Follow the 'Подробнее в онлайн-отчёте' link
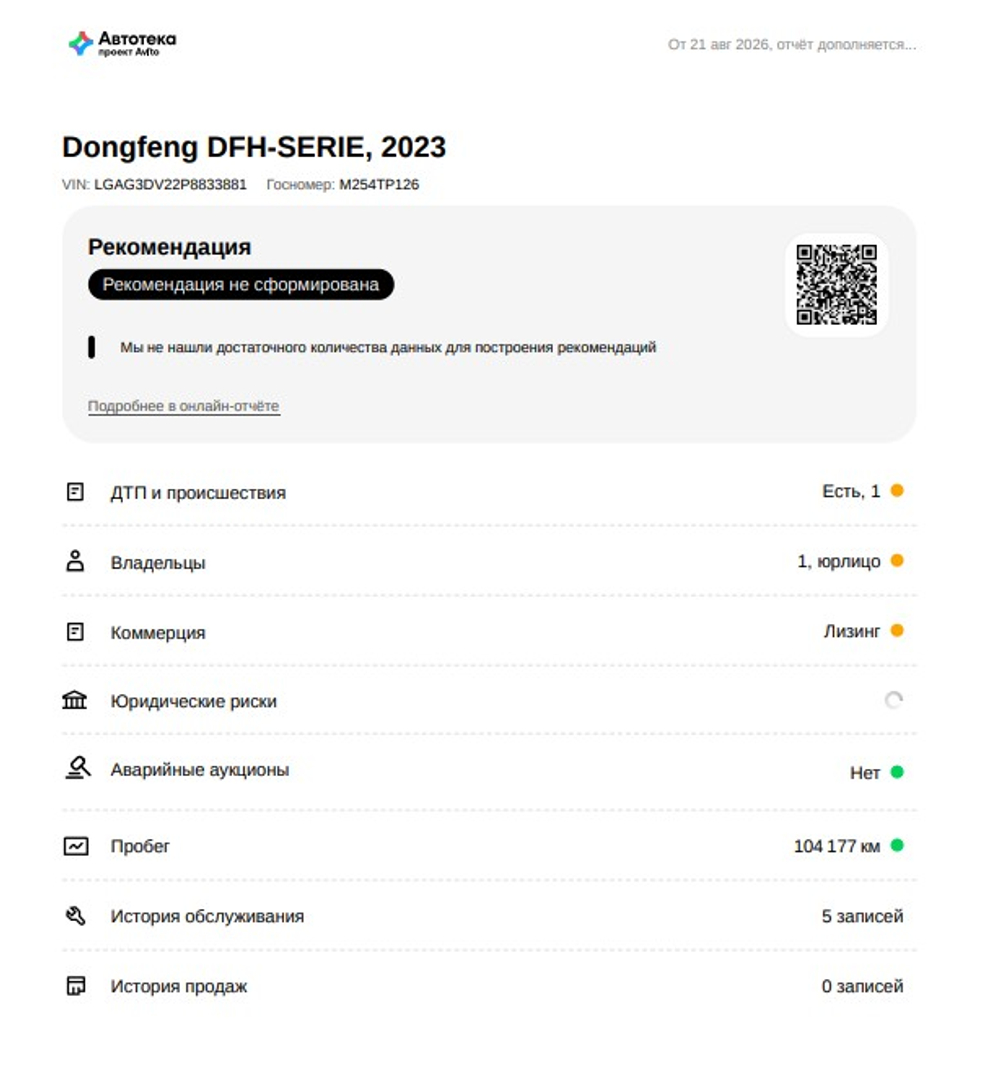Image resolution: width=1000 pixels, height=1067 pixels. 184,406
